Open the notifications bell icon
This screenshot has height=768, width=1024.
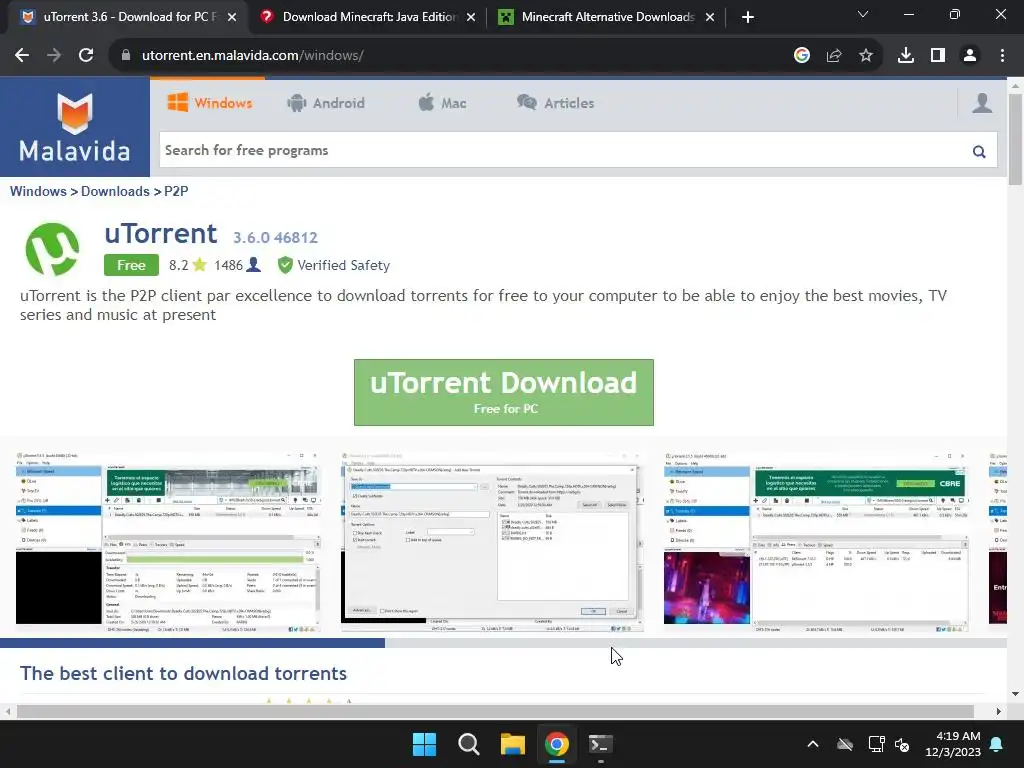pyautogui.click(x=997, y=744)
